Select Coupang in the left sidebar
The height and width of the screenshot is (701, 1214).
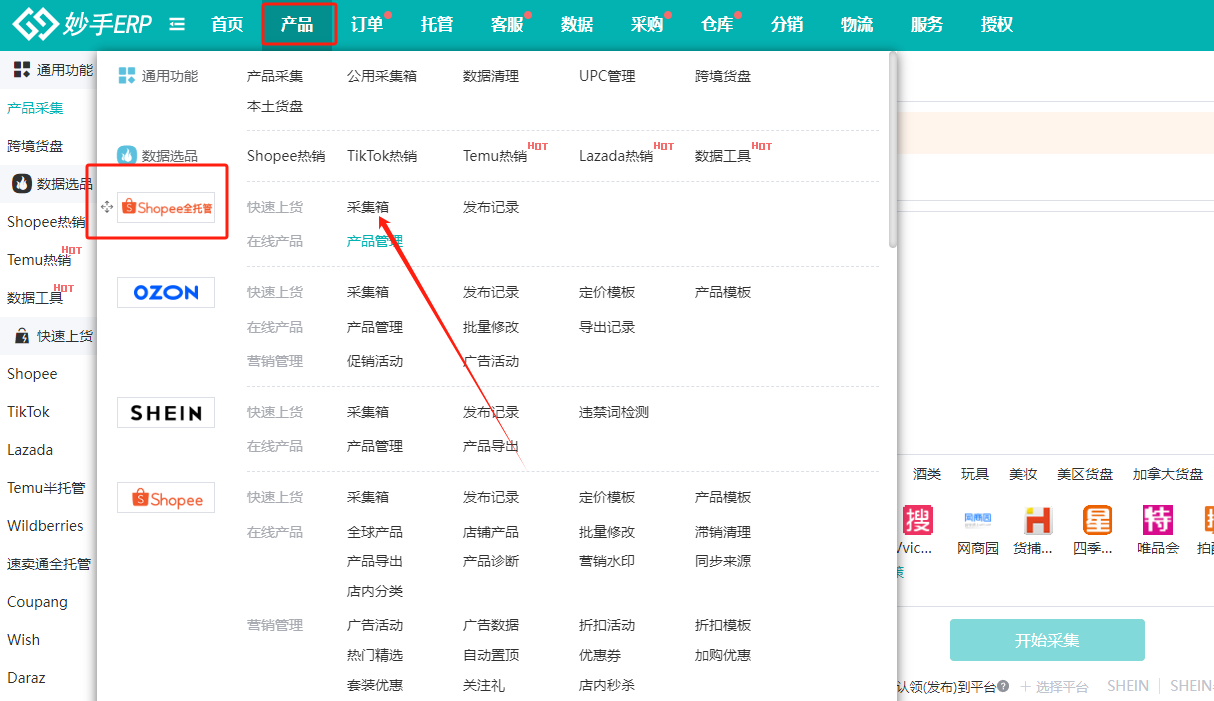tap(37, 602)
